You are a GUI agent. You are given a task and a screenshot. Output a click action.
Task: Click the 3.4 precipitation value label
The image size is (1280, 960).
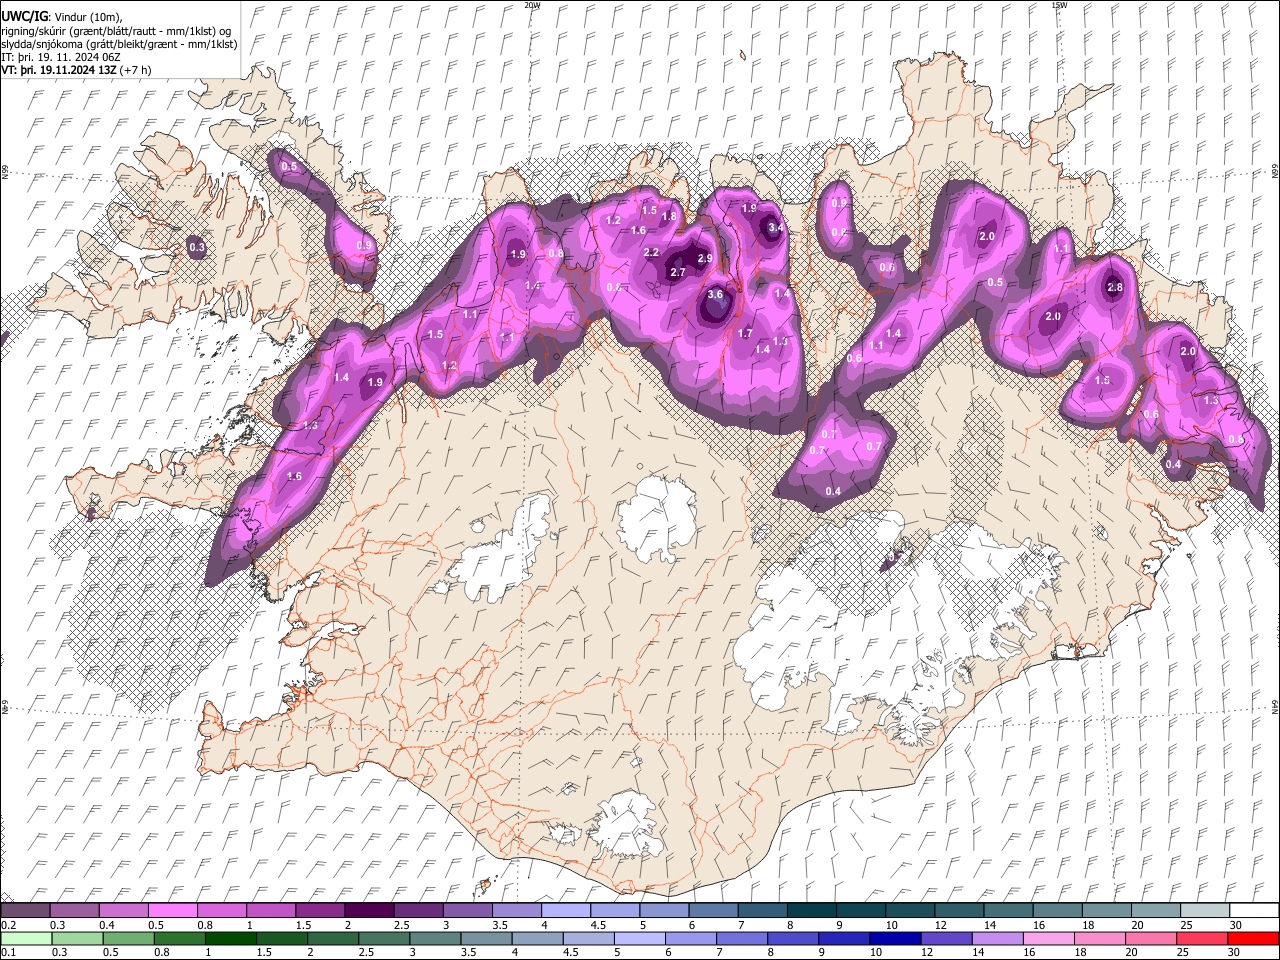pyautogui.click(x=775, y=228)
